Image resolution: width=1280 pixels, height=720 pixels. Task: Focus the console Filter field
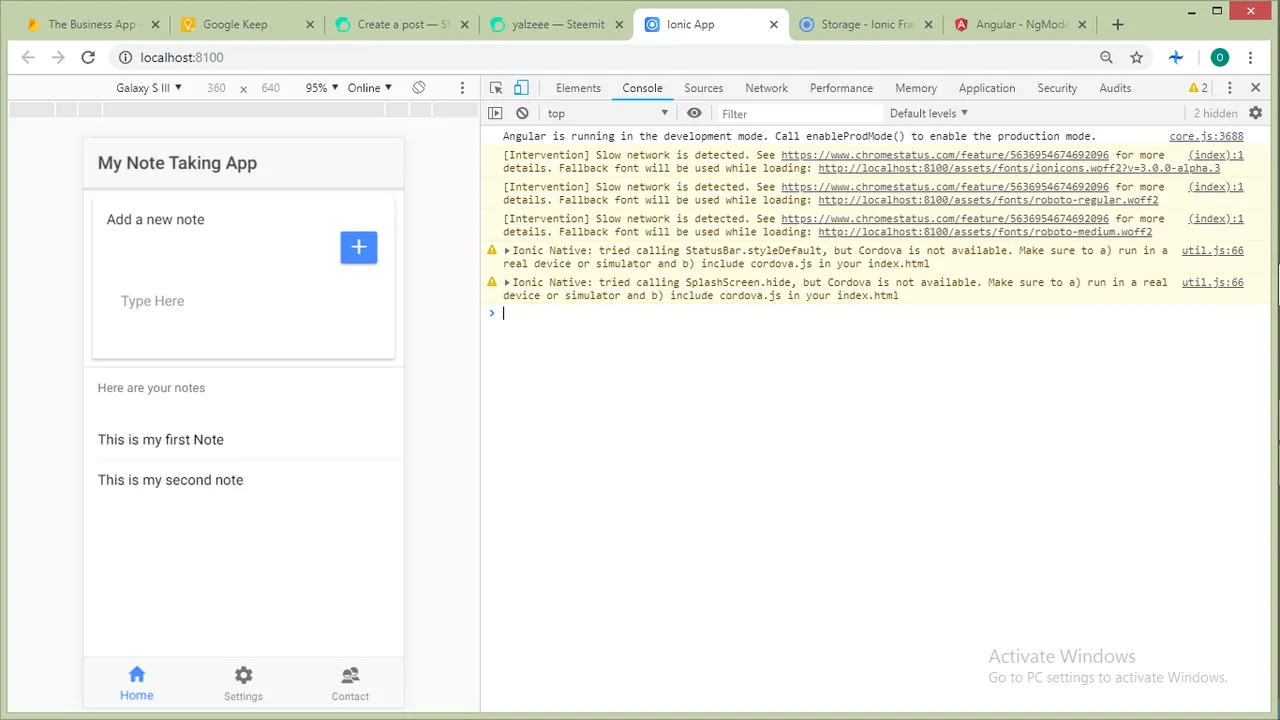[x=800, y=114]
